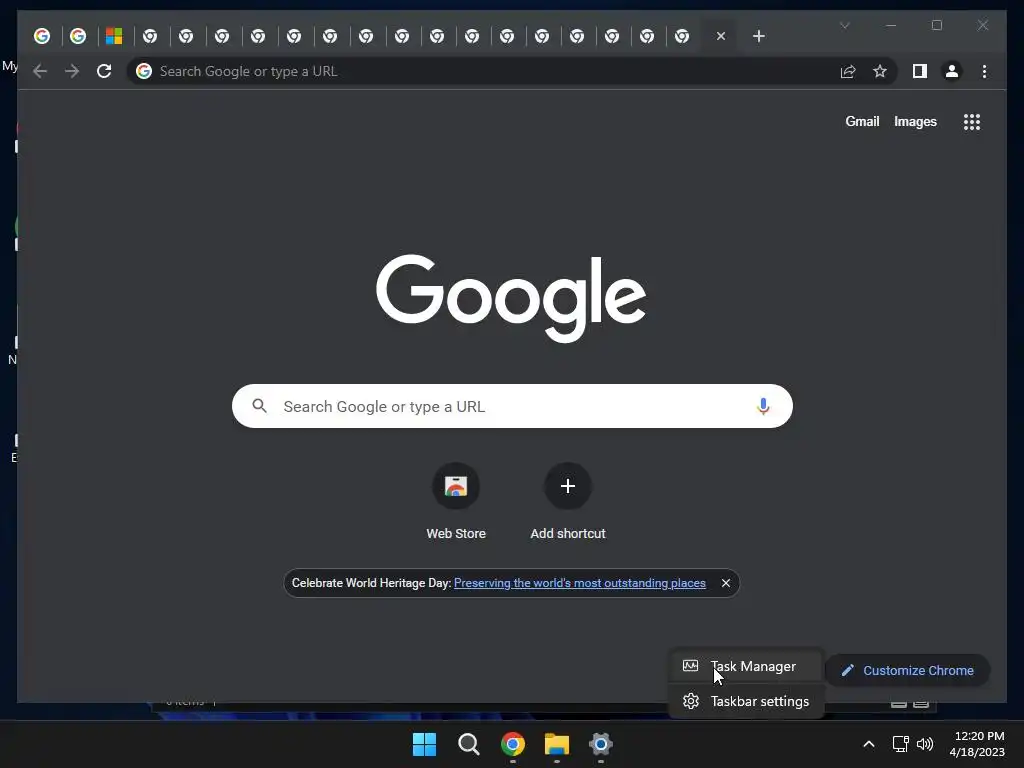This screenshot has width=1024, height=768.
Task: Click Customize Chrome button
Action: [x=908, y=671]
